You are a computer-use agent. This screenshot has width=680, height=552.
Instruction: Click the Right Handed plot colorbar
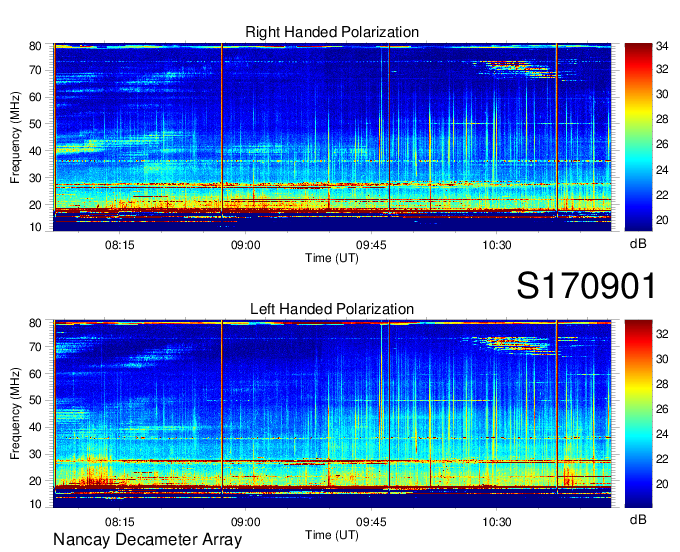pos(638,137)
